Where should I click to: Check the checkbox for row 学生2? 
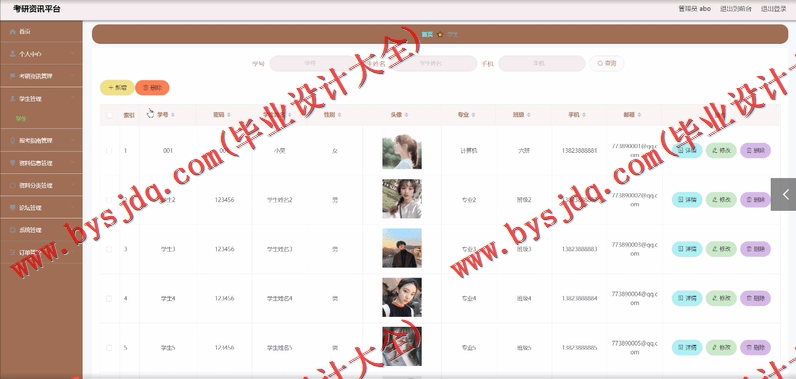(109, 200)
